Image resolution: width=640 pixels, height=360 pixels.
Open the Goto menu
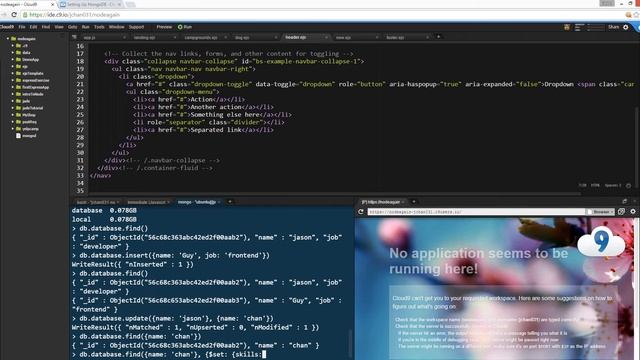[73, 27]
